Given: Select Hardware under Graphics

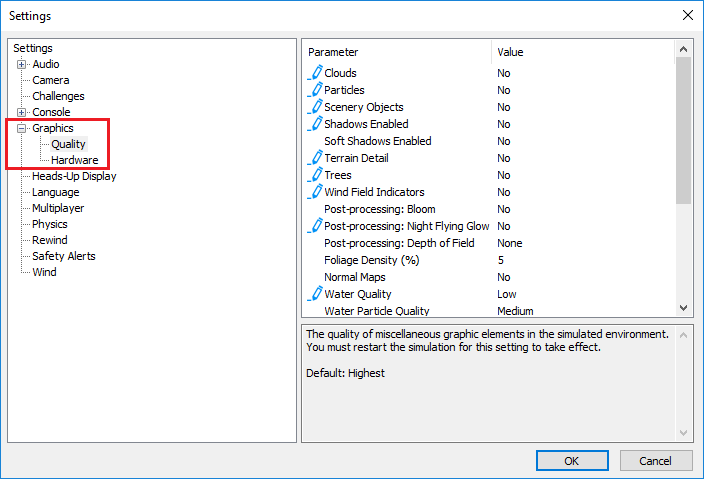Looking at the screenshot, I should (x=74, y=160).
